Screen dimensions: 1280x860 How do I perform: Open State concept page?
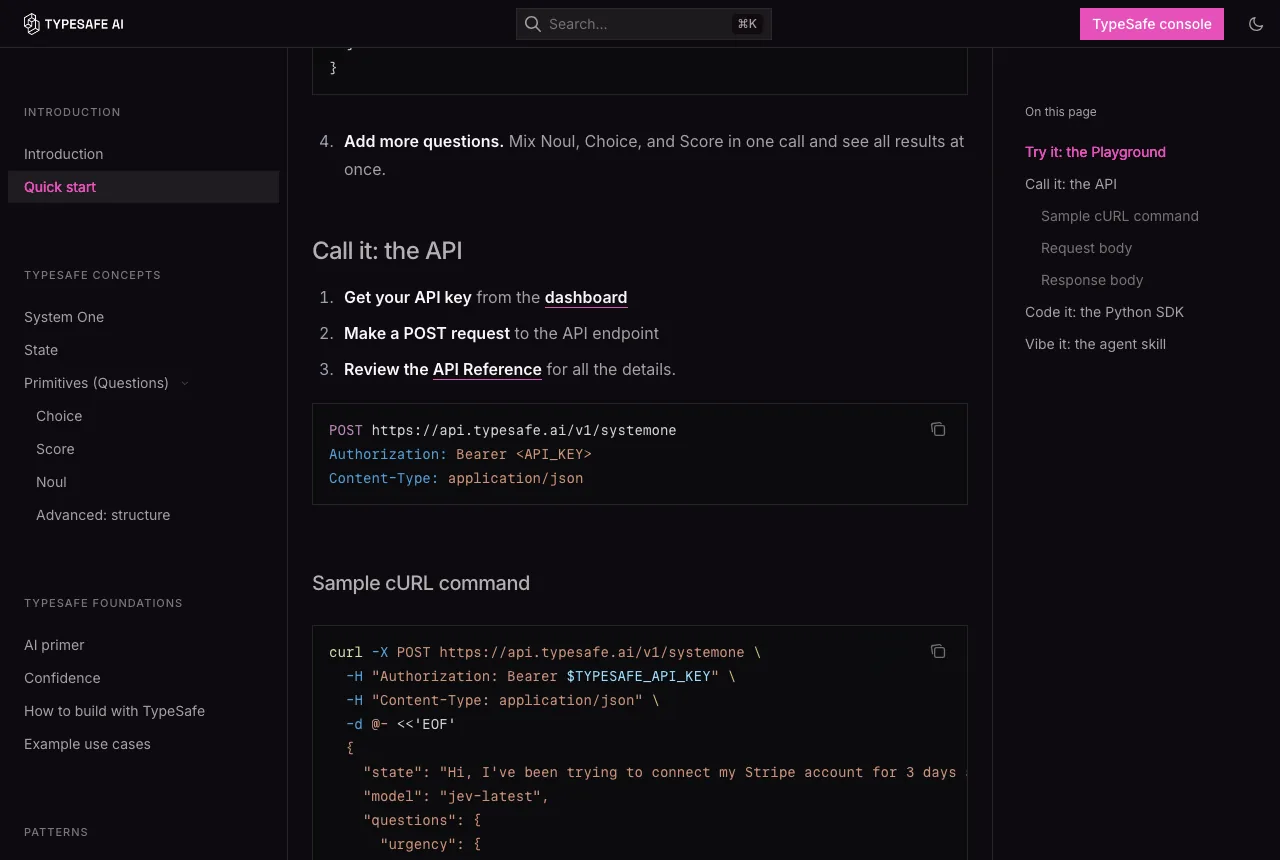[41, 350]
